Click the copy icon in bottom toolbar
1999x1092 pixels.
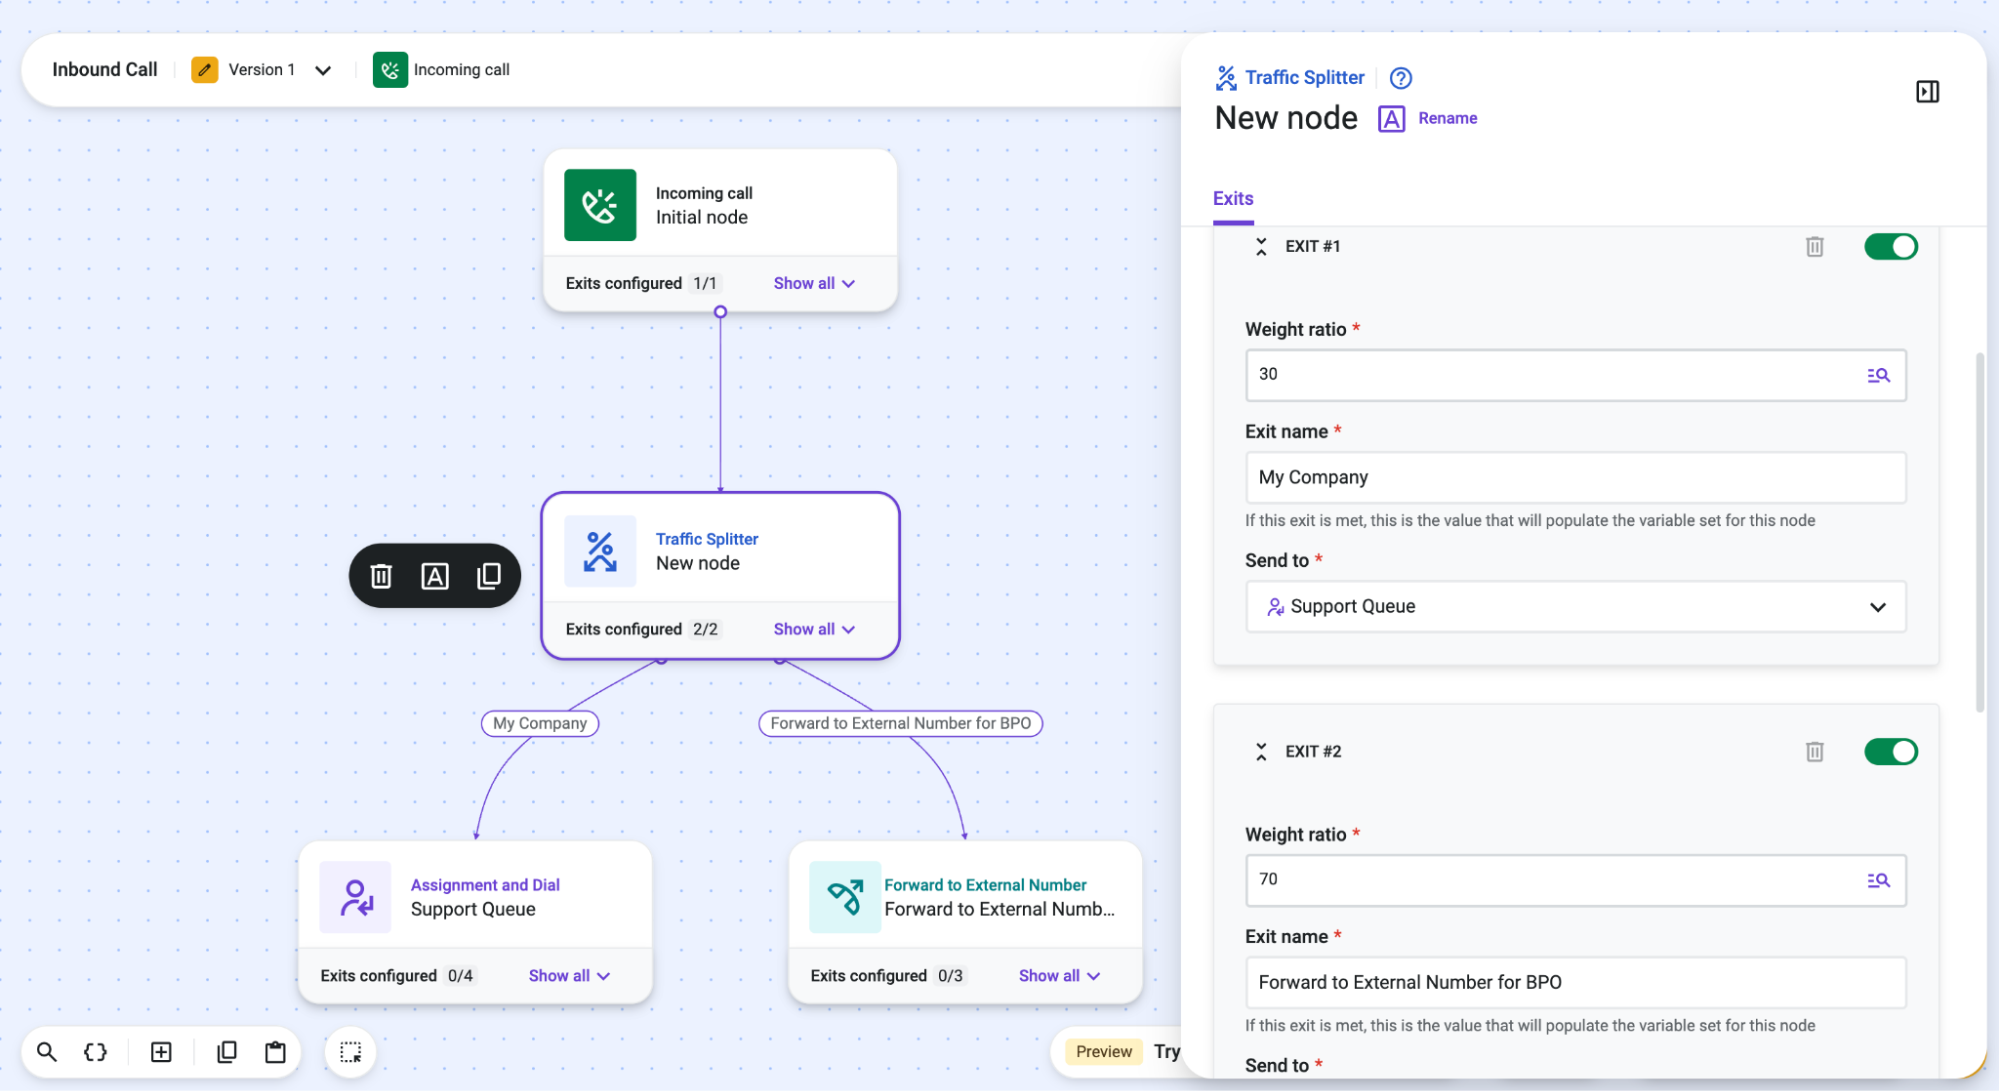click(227, 1052)
